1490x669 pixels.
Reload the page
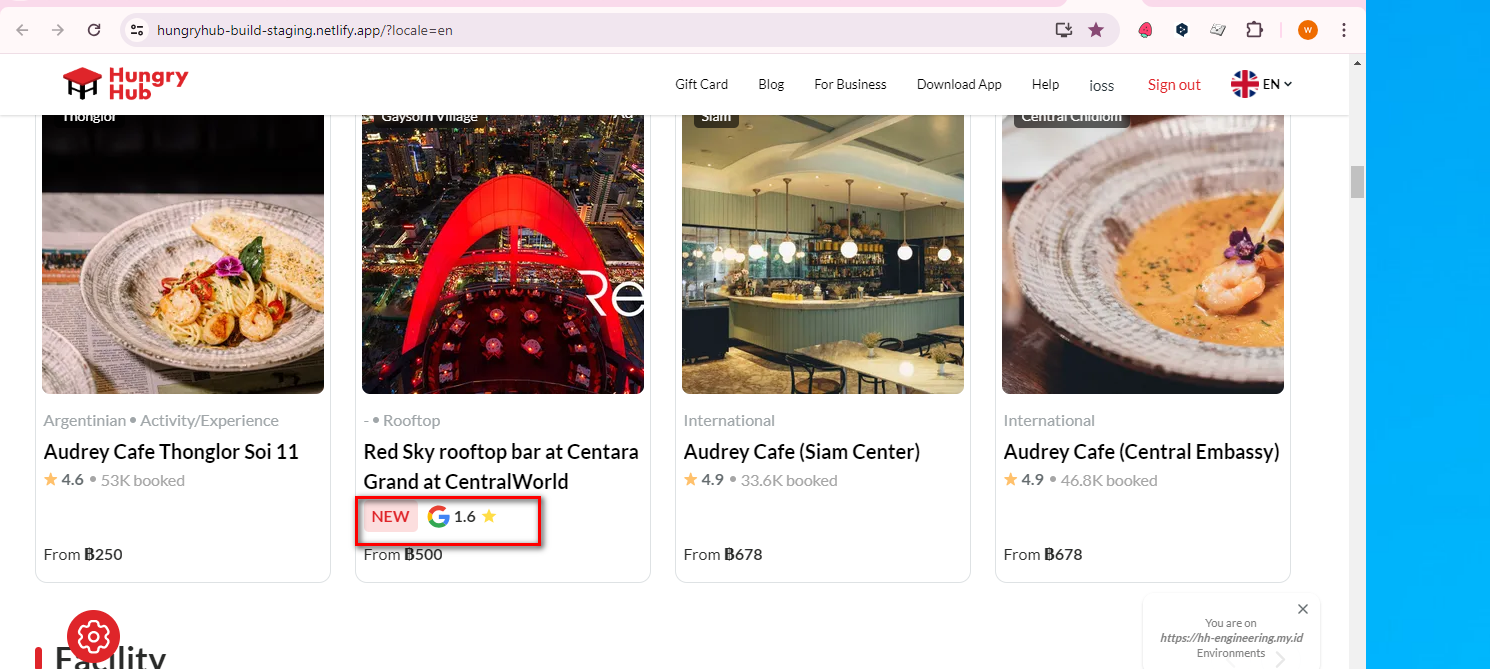[94, 30]
